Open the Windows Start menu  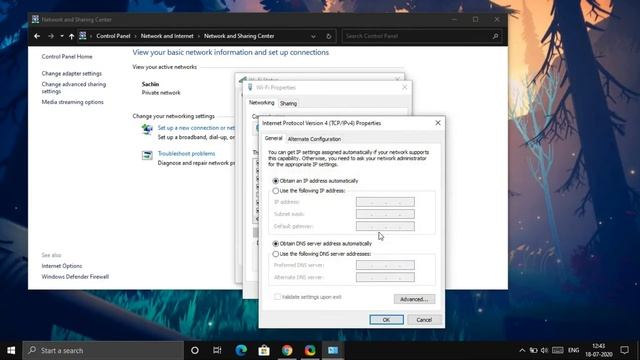click(x=11, y=350)
